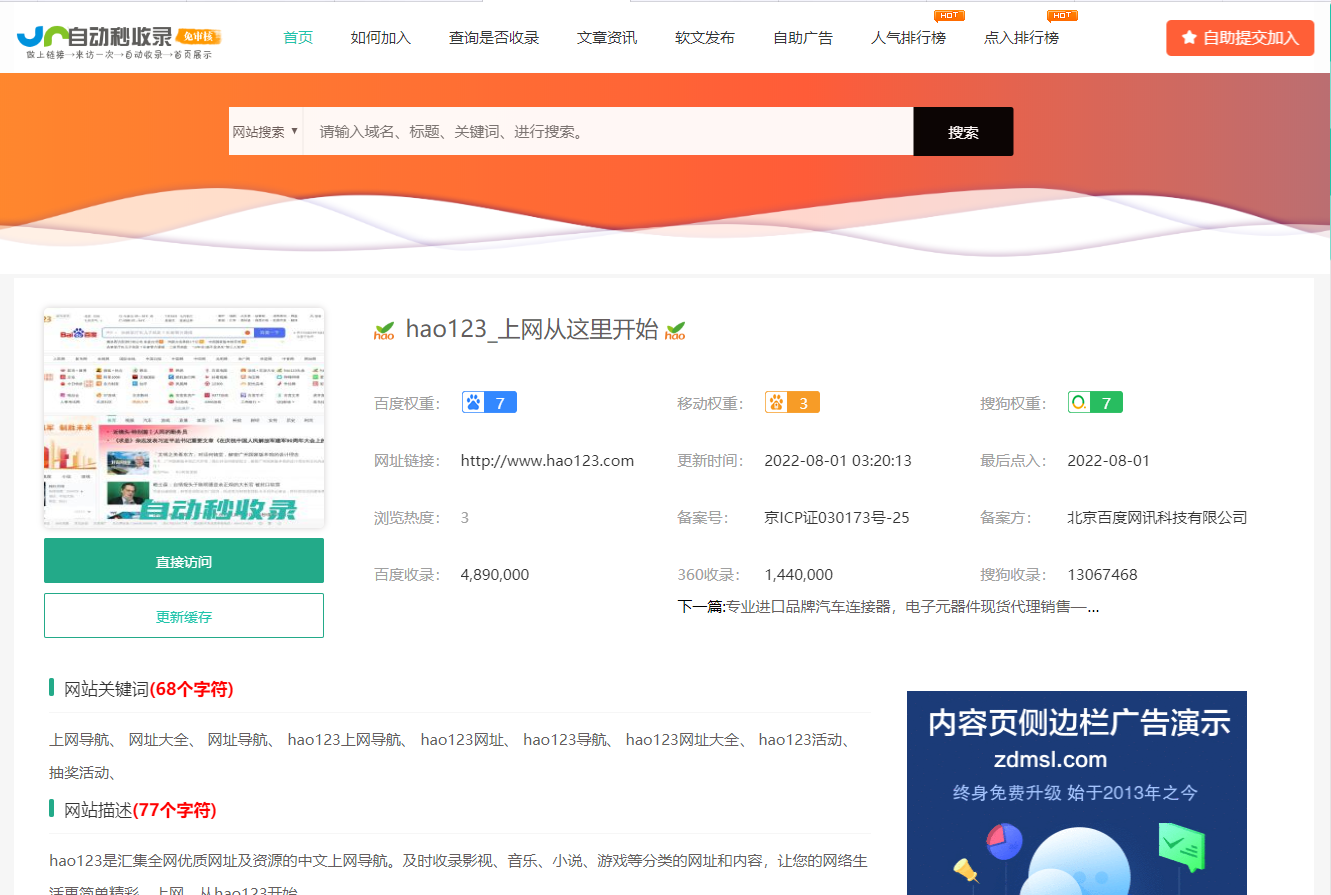Click the ICP number 京ICP证030173号-25
This screenshot has width=1331, height=895.
pos(837,518)
